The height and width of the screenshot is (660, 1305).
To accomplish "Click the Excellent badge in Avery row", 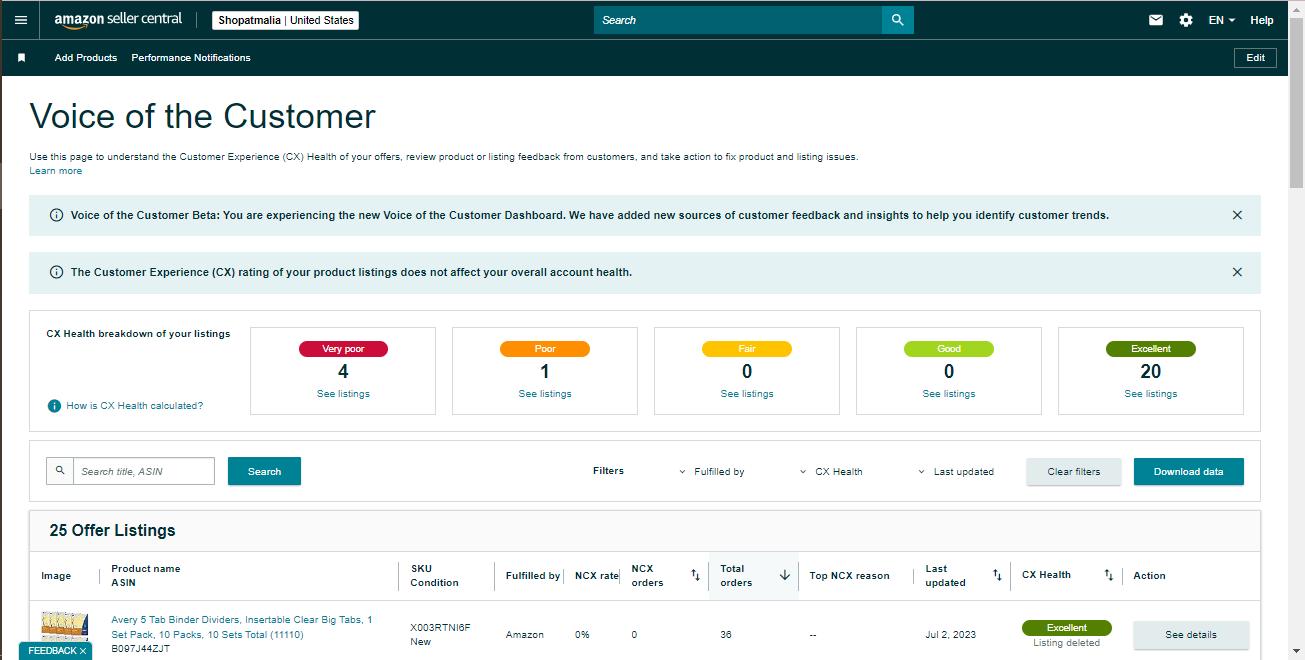I will click(x=1067, y=628).
